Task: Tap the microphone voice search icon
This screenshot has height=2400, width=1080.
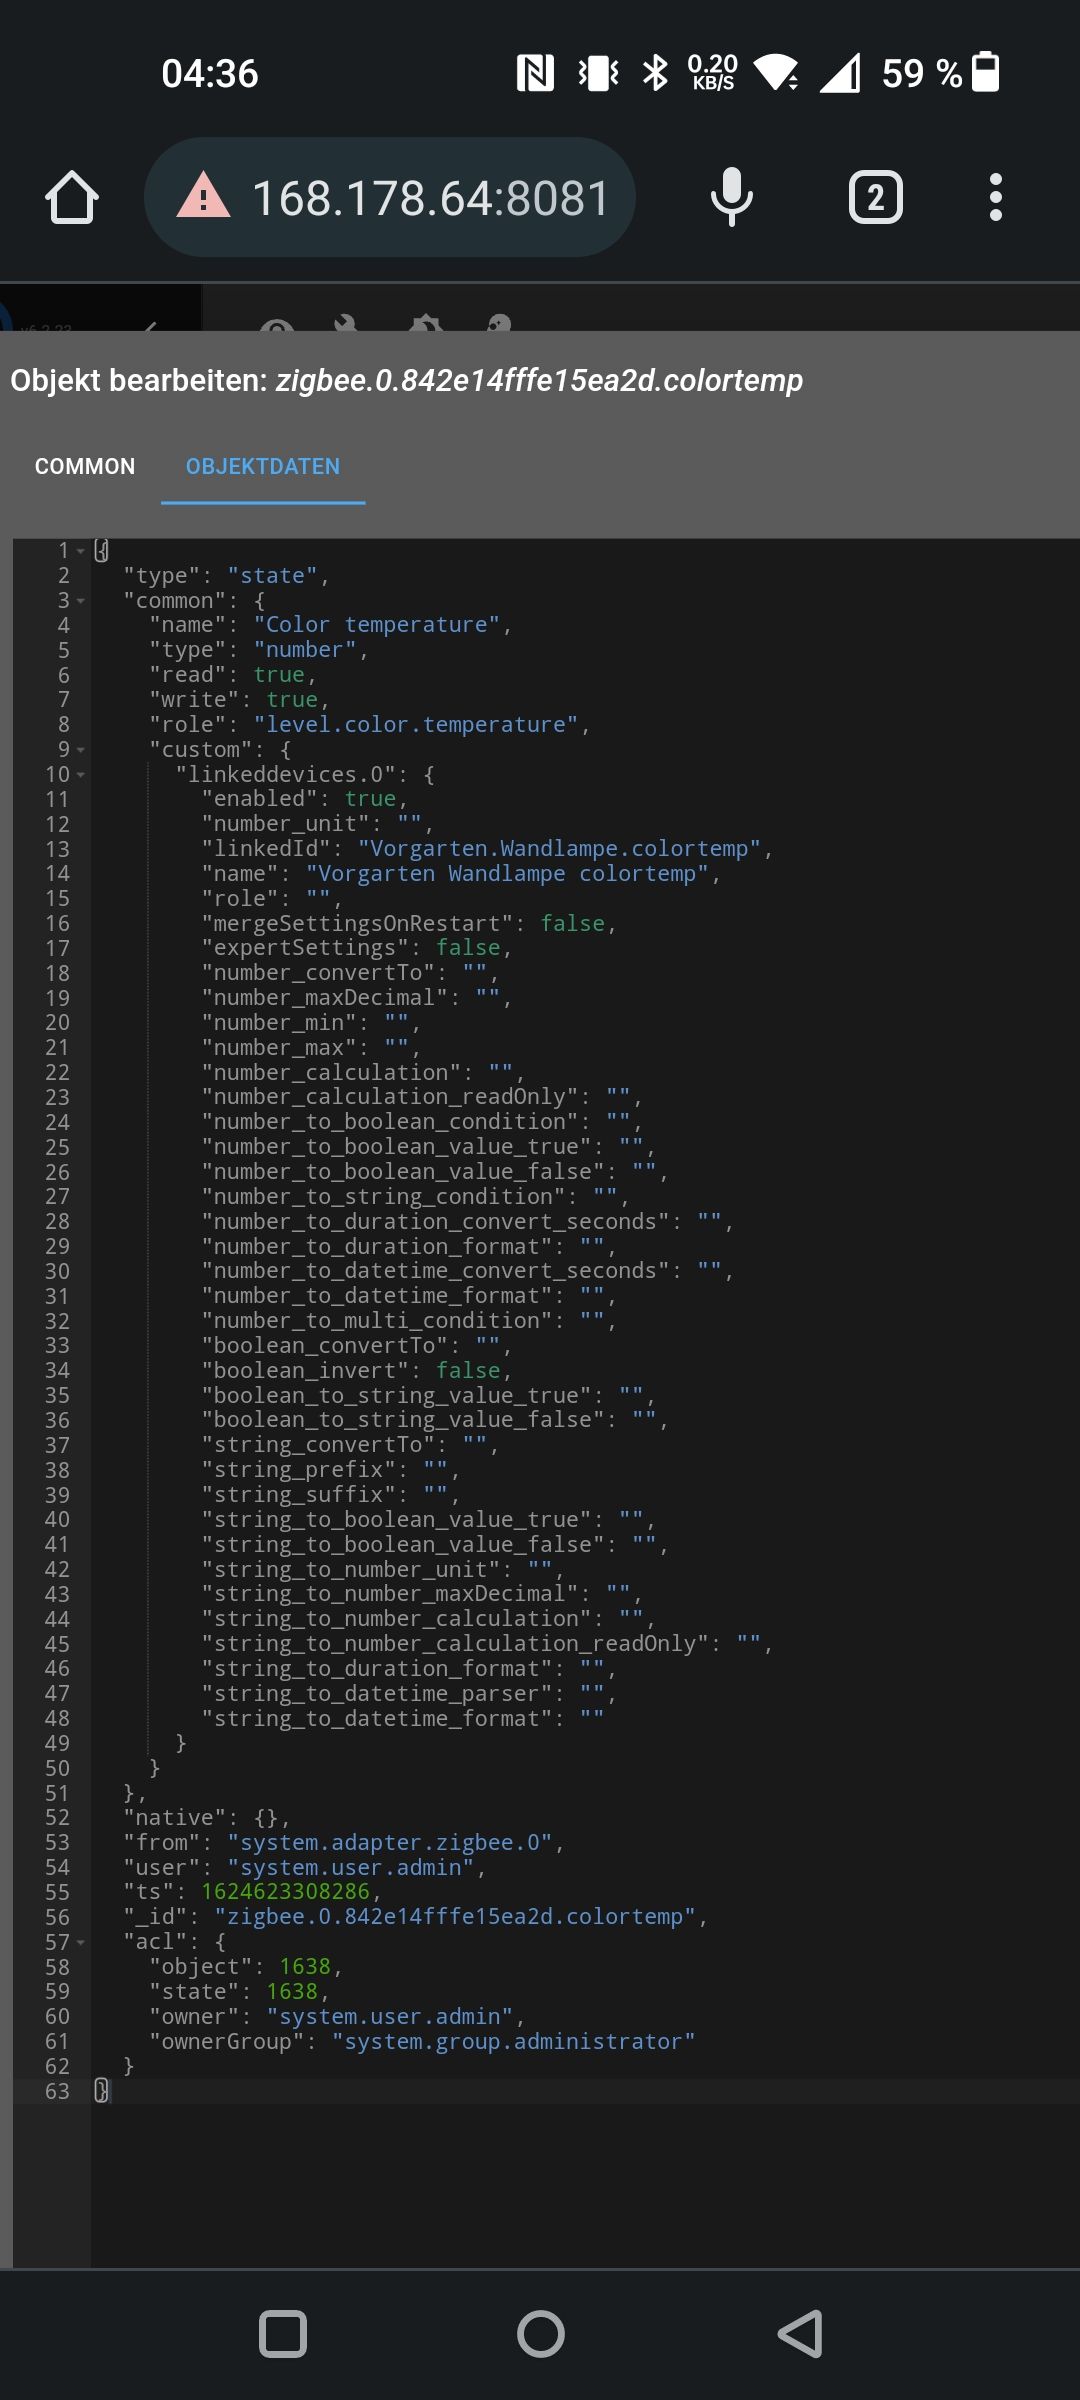Action: (731, 197)
